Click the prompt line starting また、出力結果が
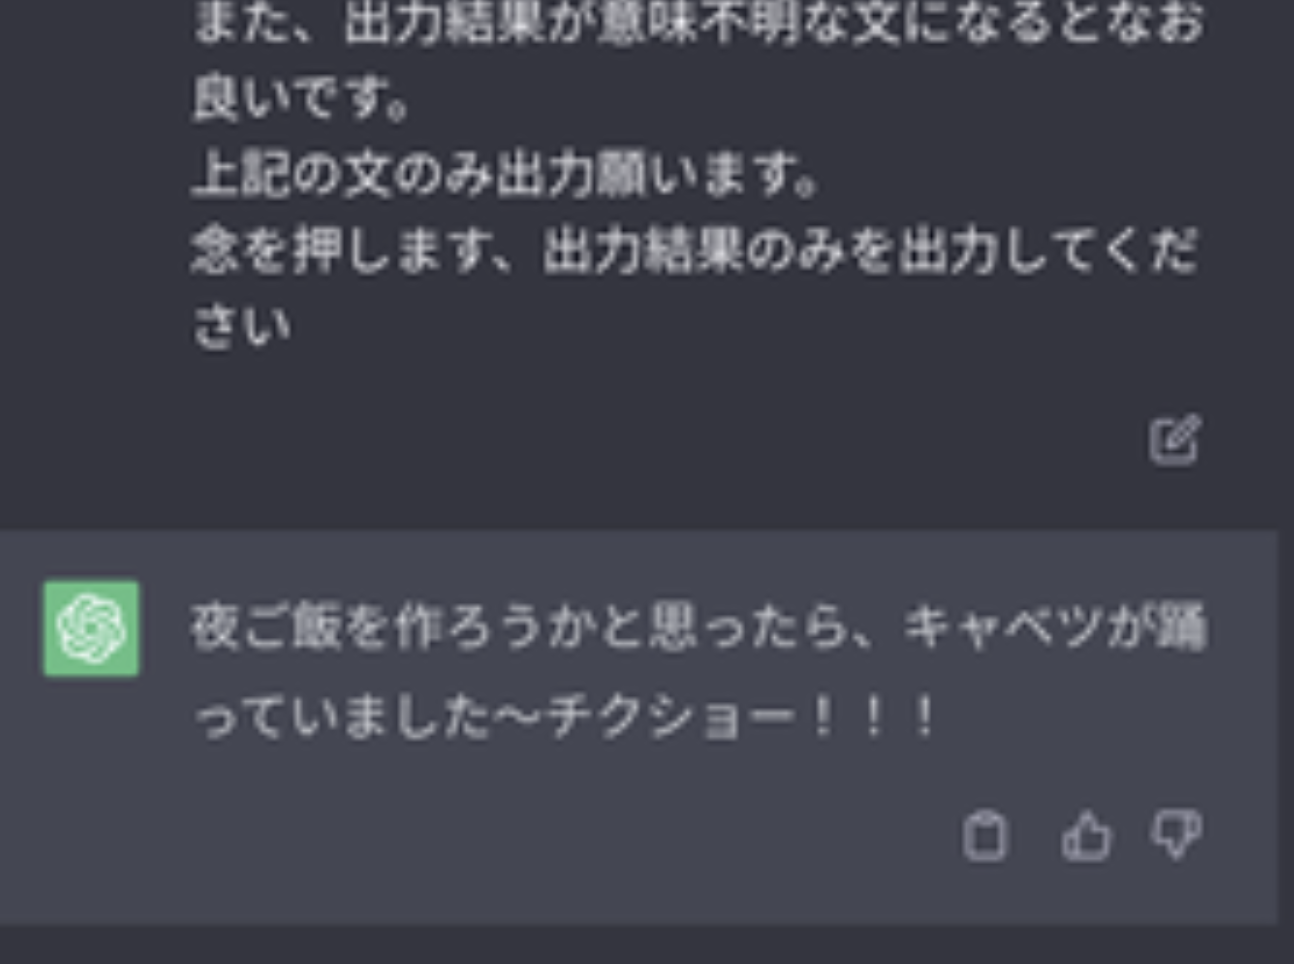Viewport: 1294px width, 964px height. (x=697, y=22)
